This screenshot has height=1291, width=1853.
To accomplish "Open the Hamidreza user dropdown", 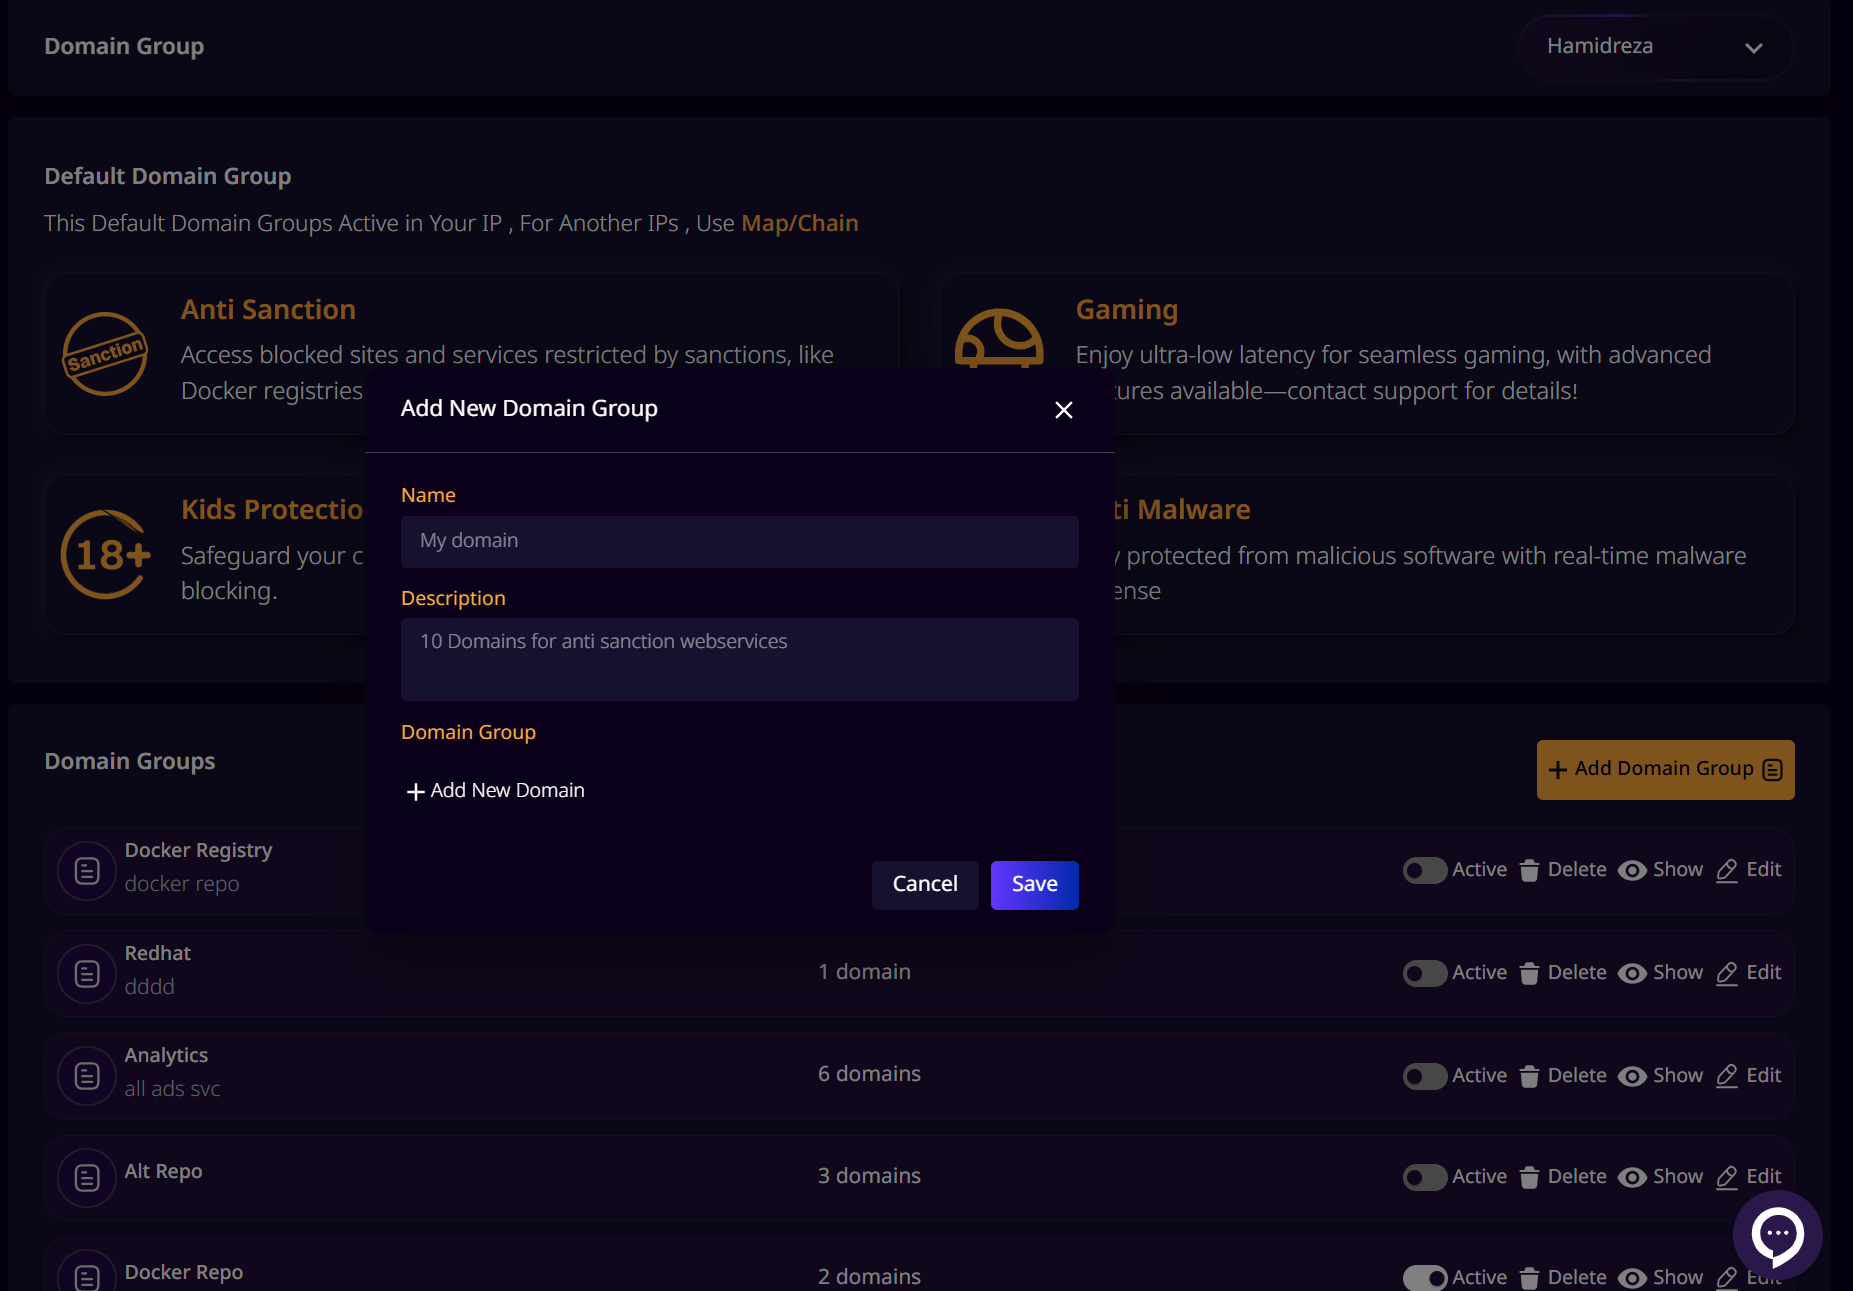I will click(x=1654, y=47).
